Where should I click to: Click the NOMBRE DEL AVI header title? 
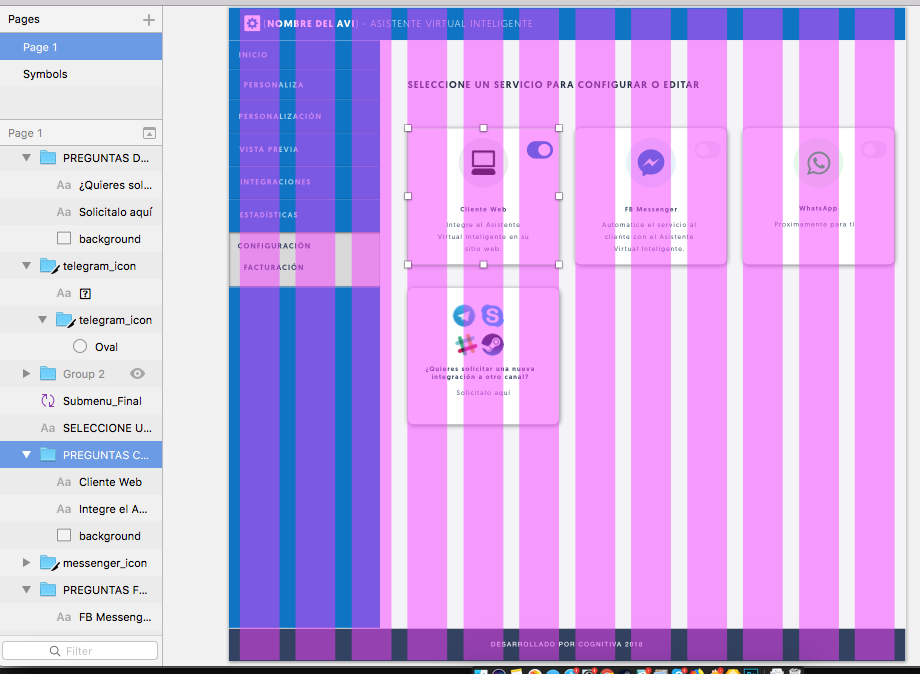(x=311, y=23)
